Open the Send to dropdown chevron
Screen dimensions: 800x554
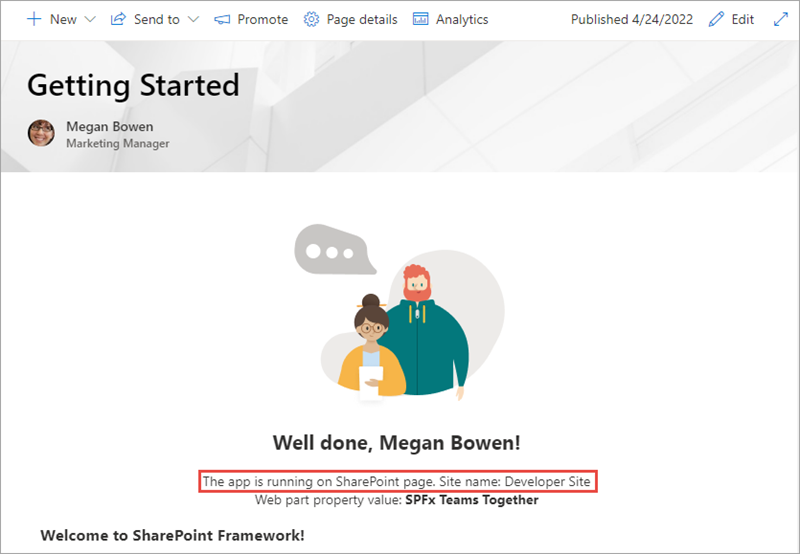[x=193, y=19]
